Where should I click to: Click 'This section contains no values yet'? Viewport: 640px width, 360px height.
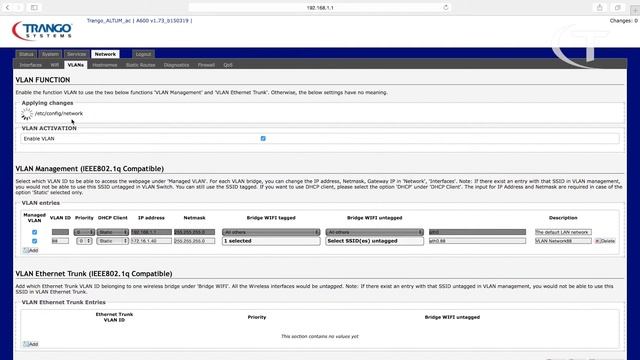[320, 336]
